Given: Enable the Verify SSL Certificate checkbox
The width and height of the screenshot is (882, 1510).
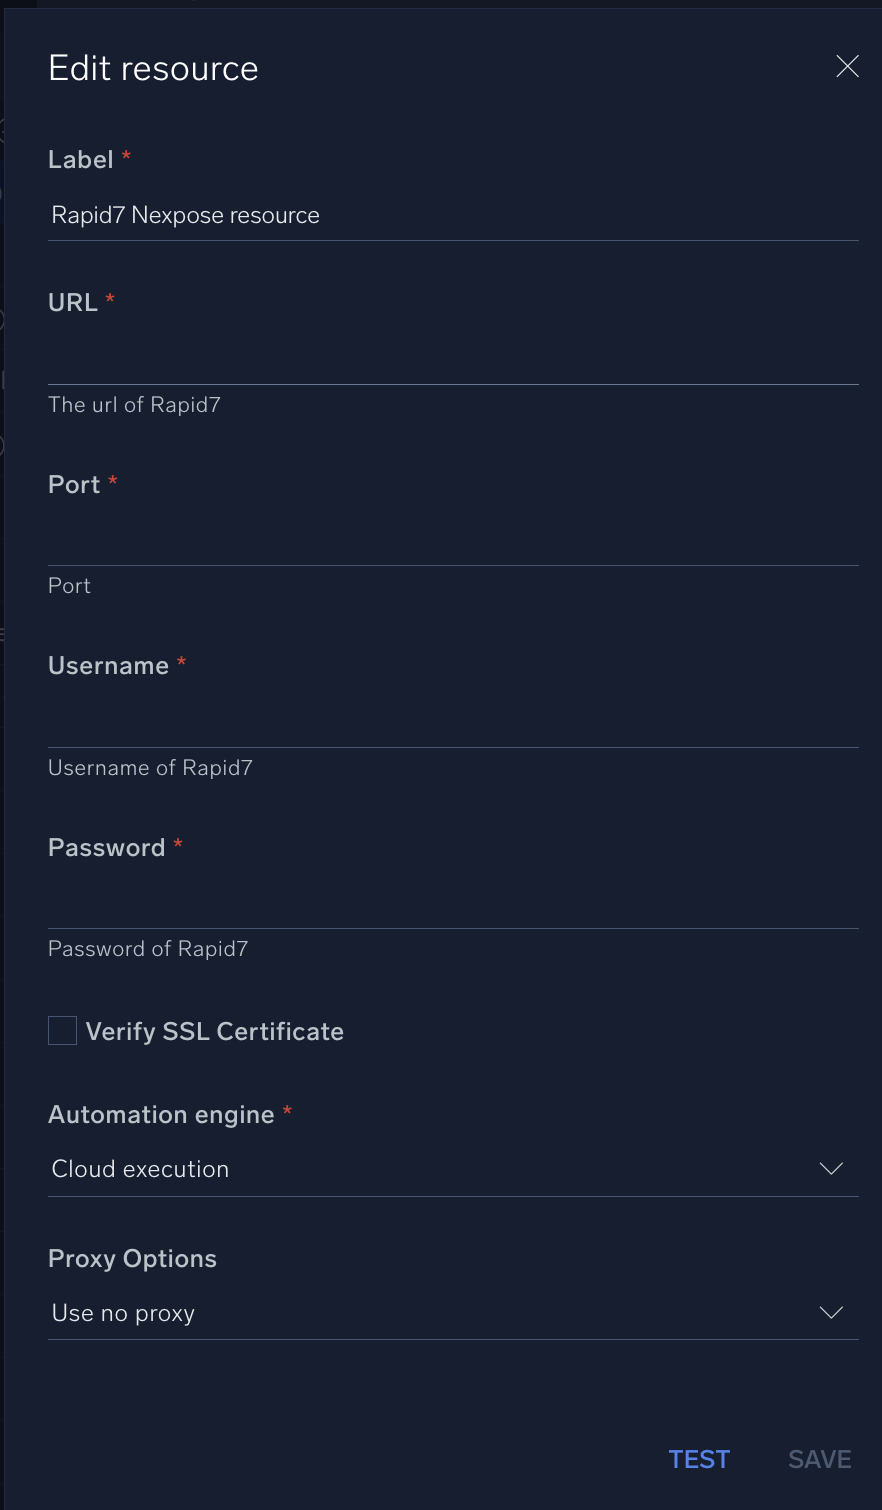Looking at the screenshot, I should (x=61, y=1030).
